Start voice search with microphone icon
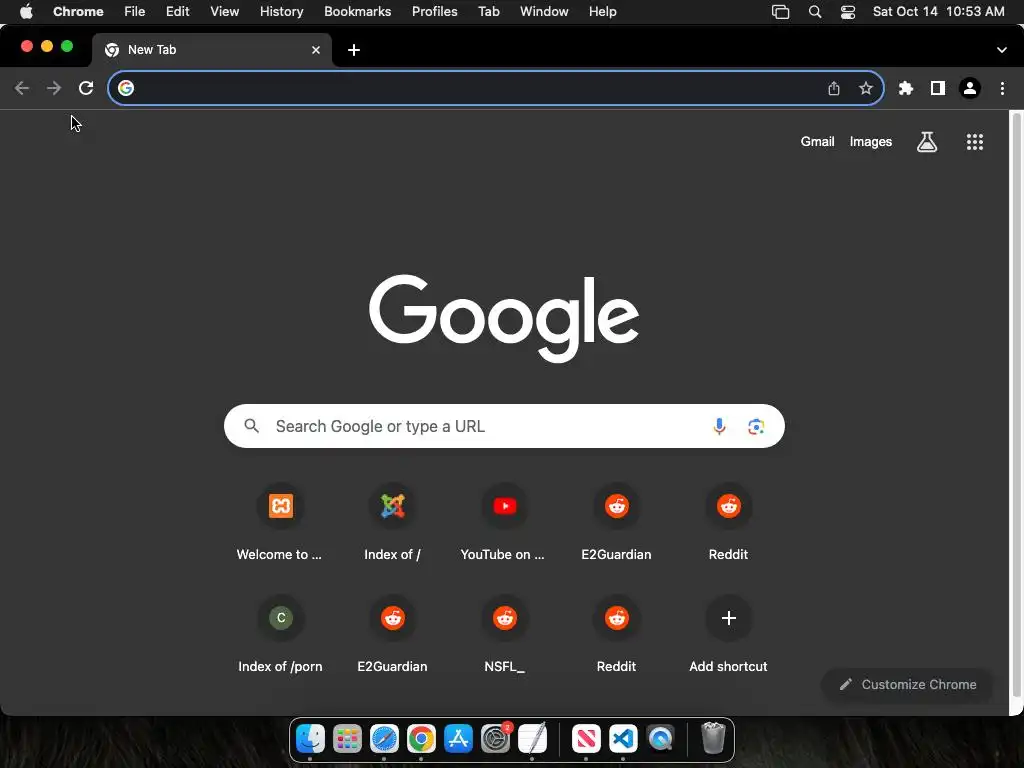The width and height of the screenshot is (1024, 768). (x=719, y=426)
